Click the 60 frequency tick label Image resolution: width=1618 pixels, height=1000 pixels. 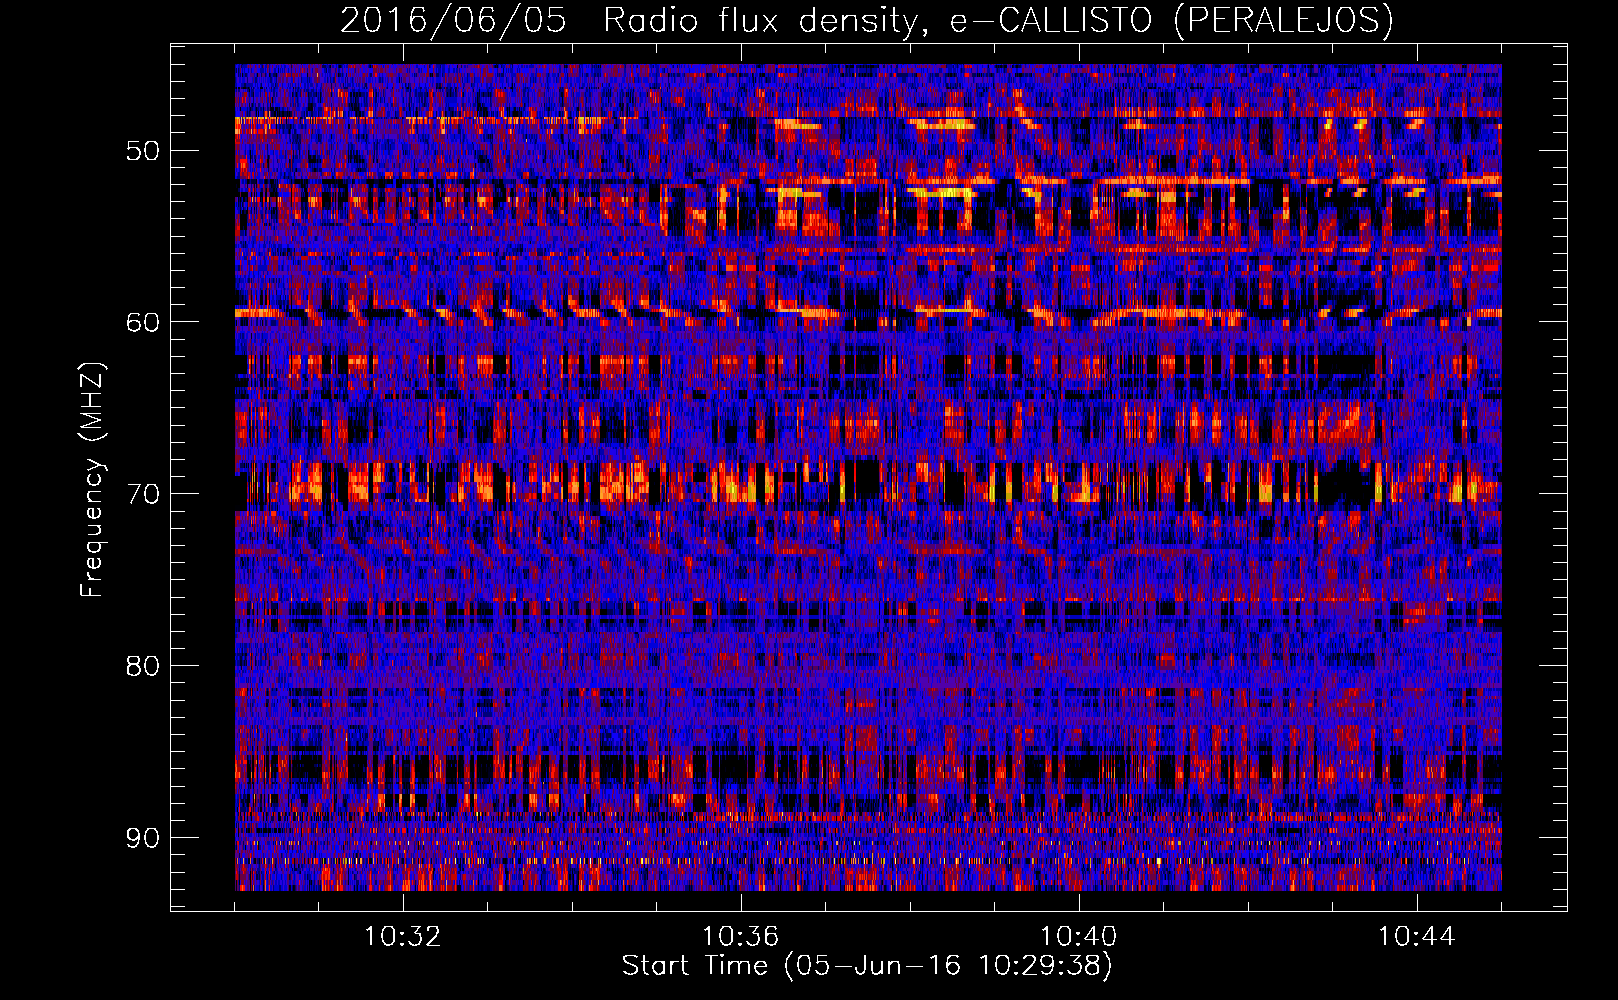coord(142,322)
